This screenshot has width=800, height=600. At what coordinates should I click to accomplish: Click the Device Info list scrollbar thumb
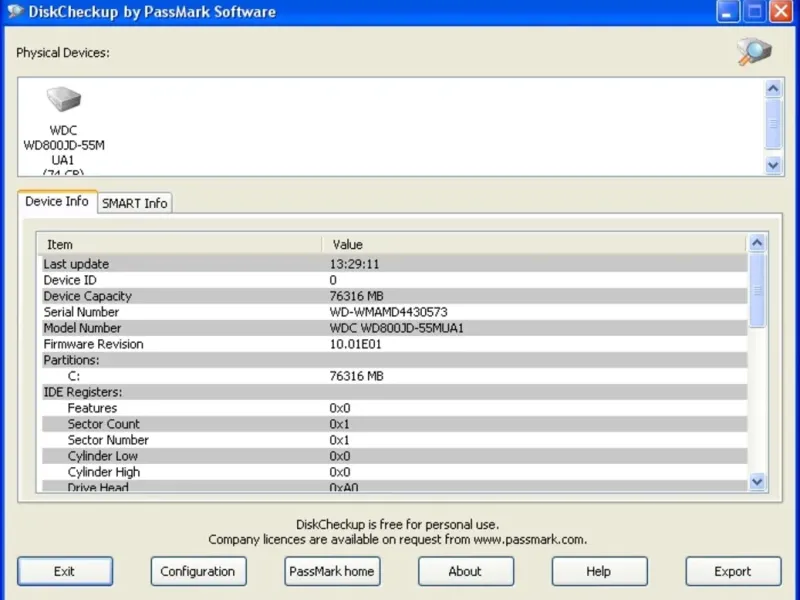point(757,290)
